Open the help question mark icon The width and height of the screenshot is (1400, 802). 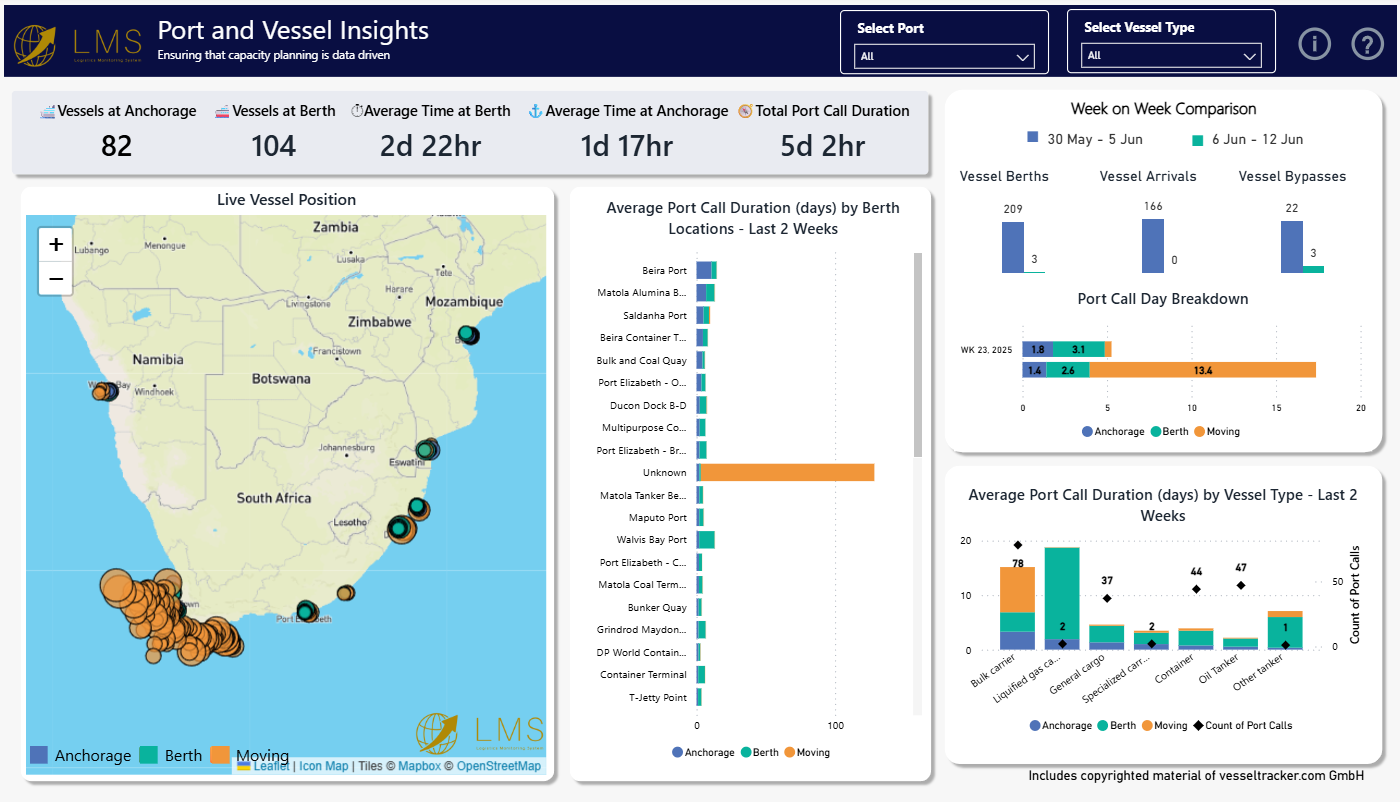tap(1367, 44)
